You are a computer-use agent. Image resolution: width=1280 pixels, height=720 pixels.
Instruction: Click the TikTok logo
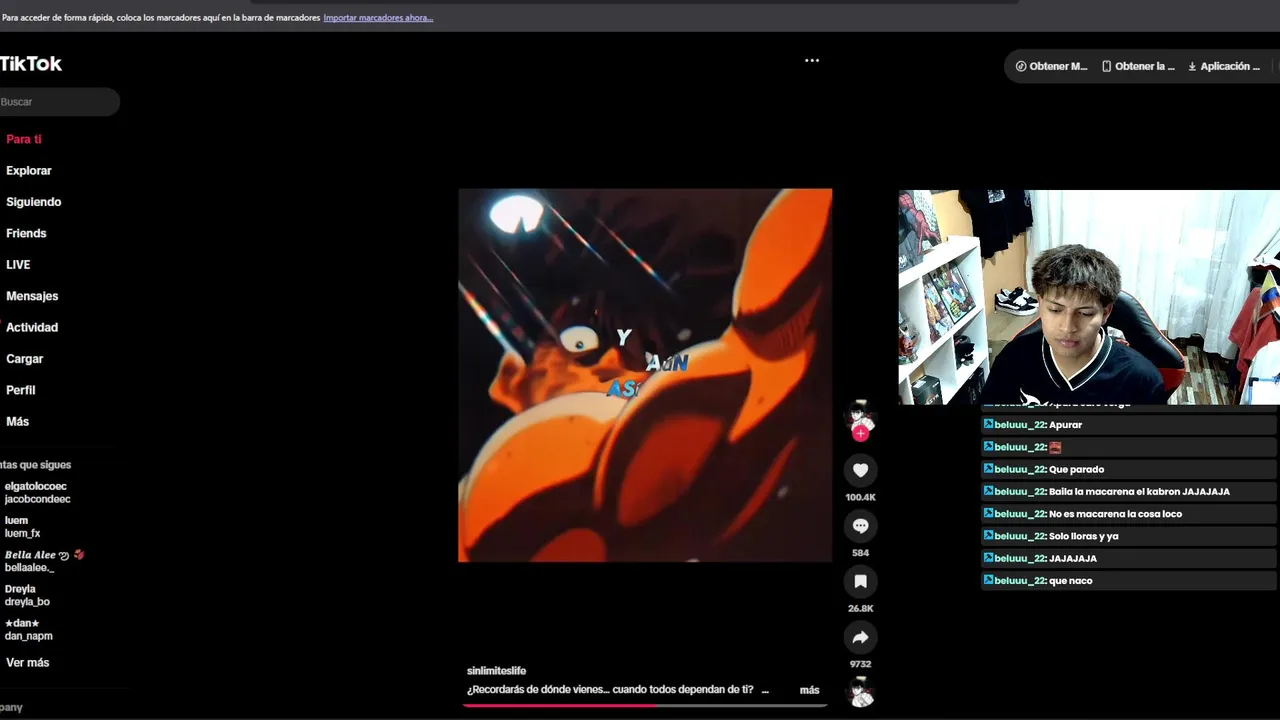pos(31,64)
